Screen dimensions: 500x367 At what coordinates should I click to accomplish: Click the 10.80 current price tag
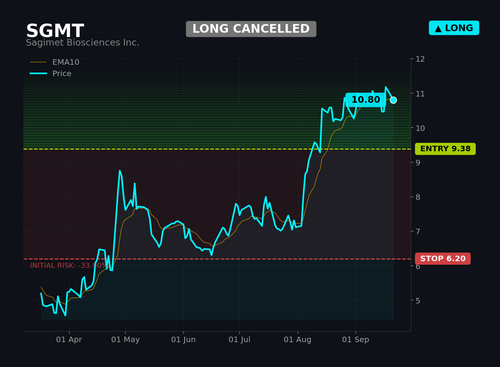tap(366, 100)
